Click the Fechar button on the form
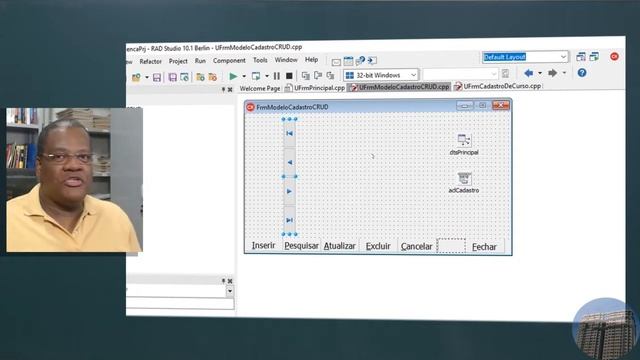640x360 pixels. [x=484, y=247]
